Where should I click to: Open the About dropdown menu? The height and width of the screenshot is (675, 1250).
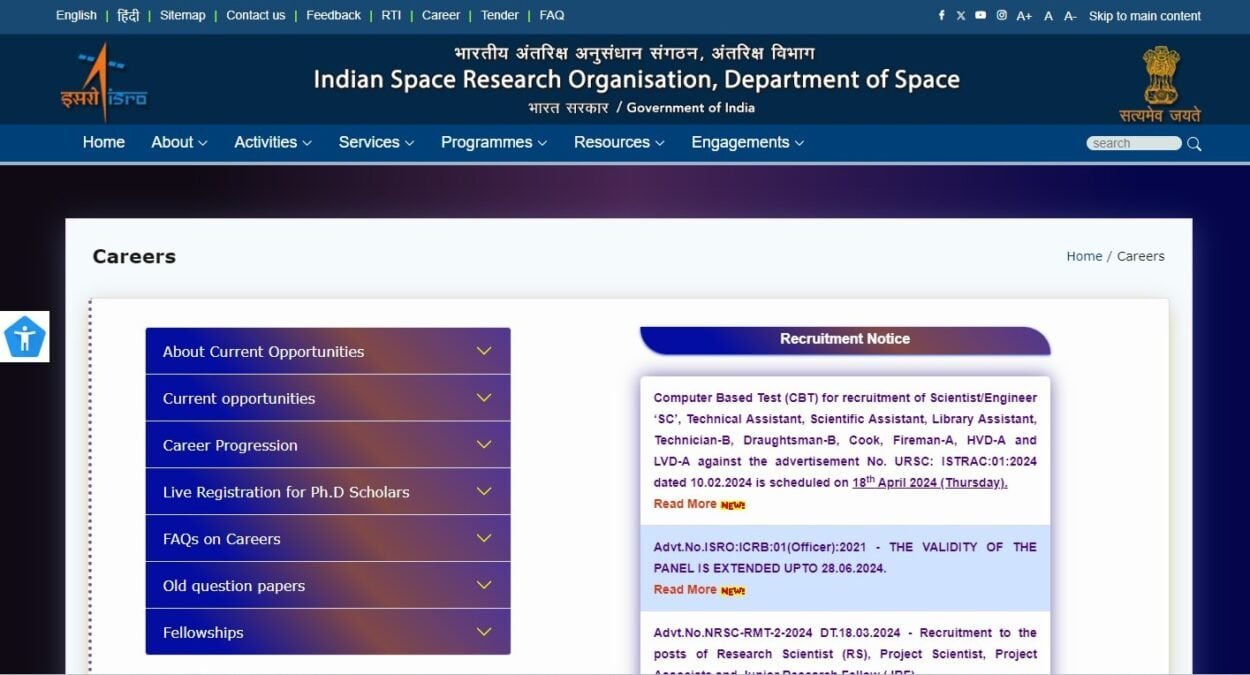point(179,142)
